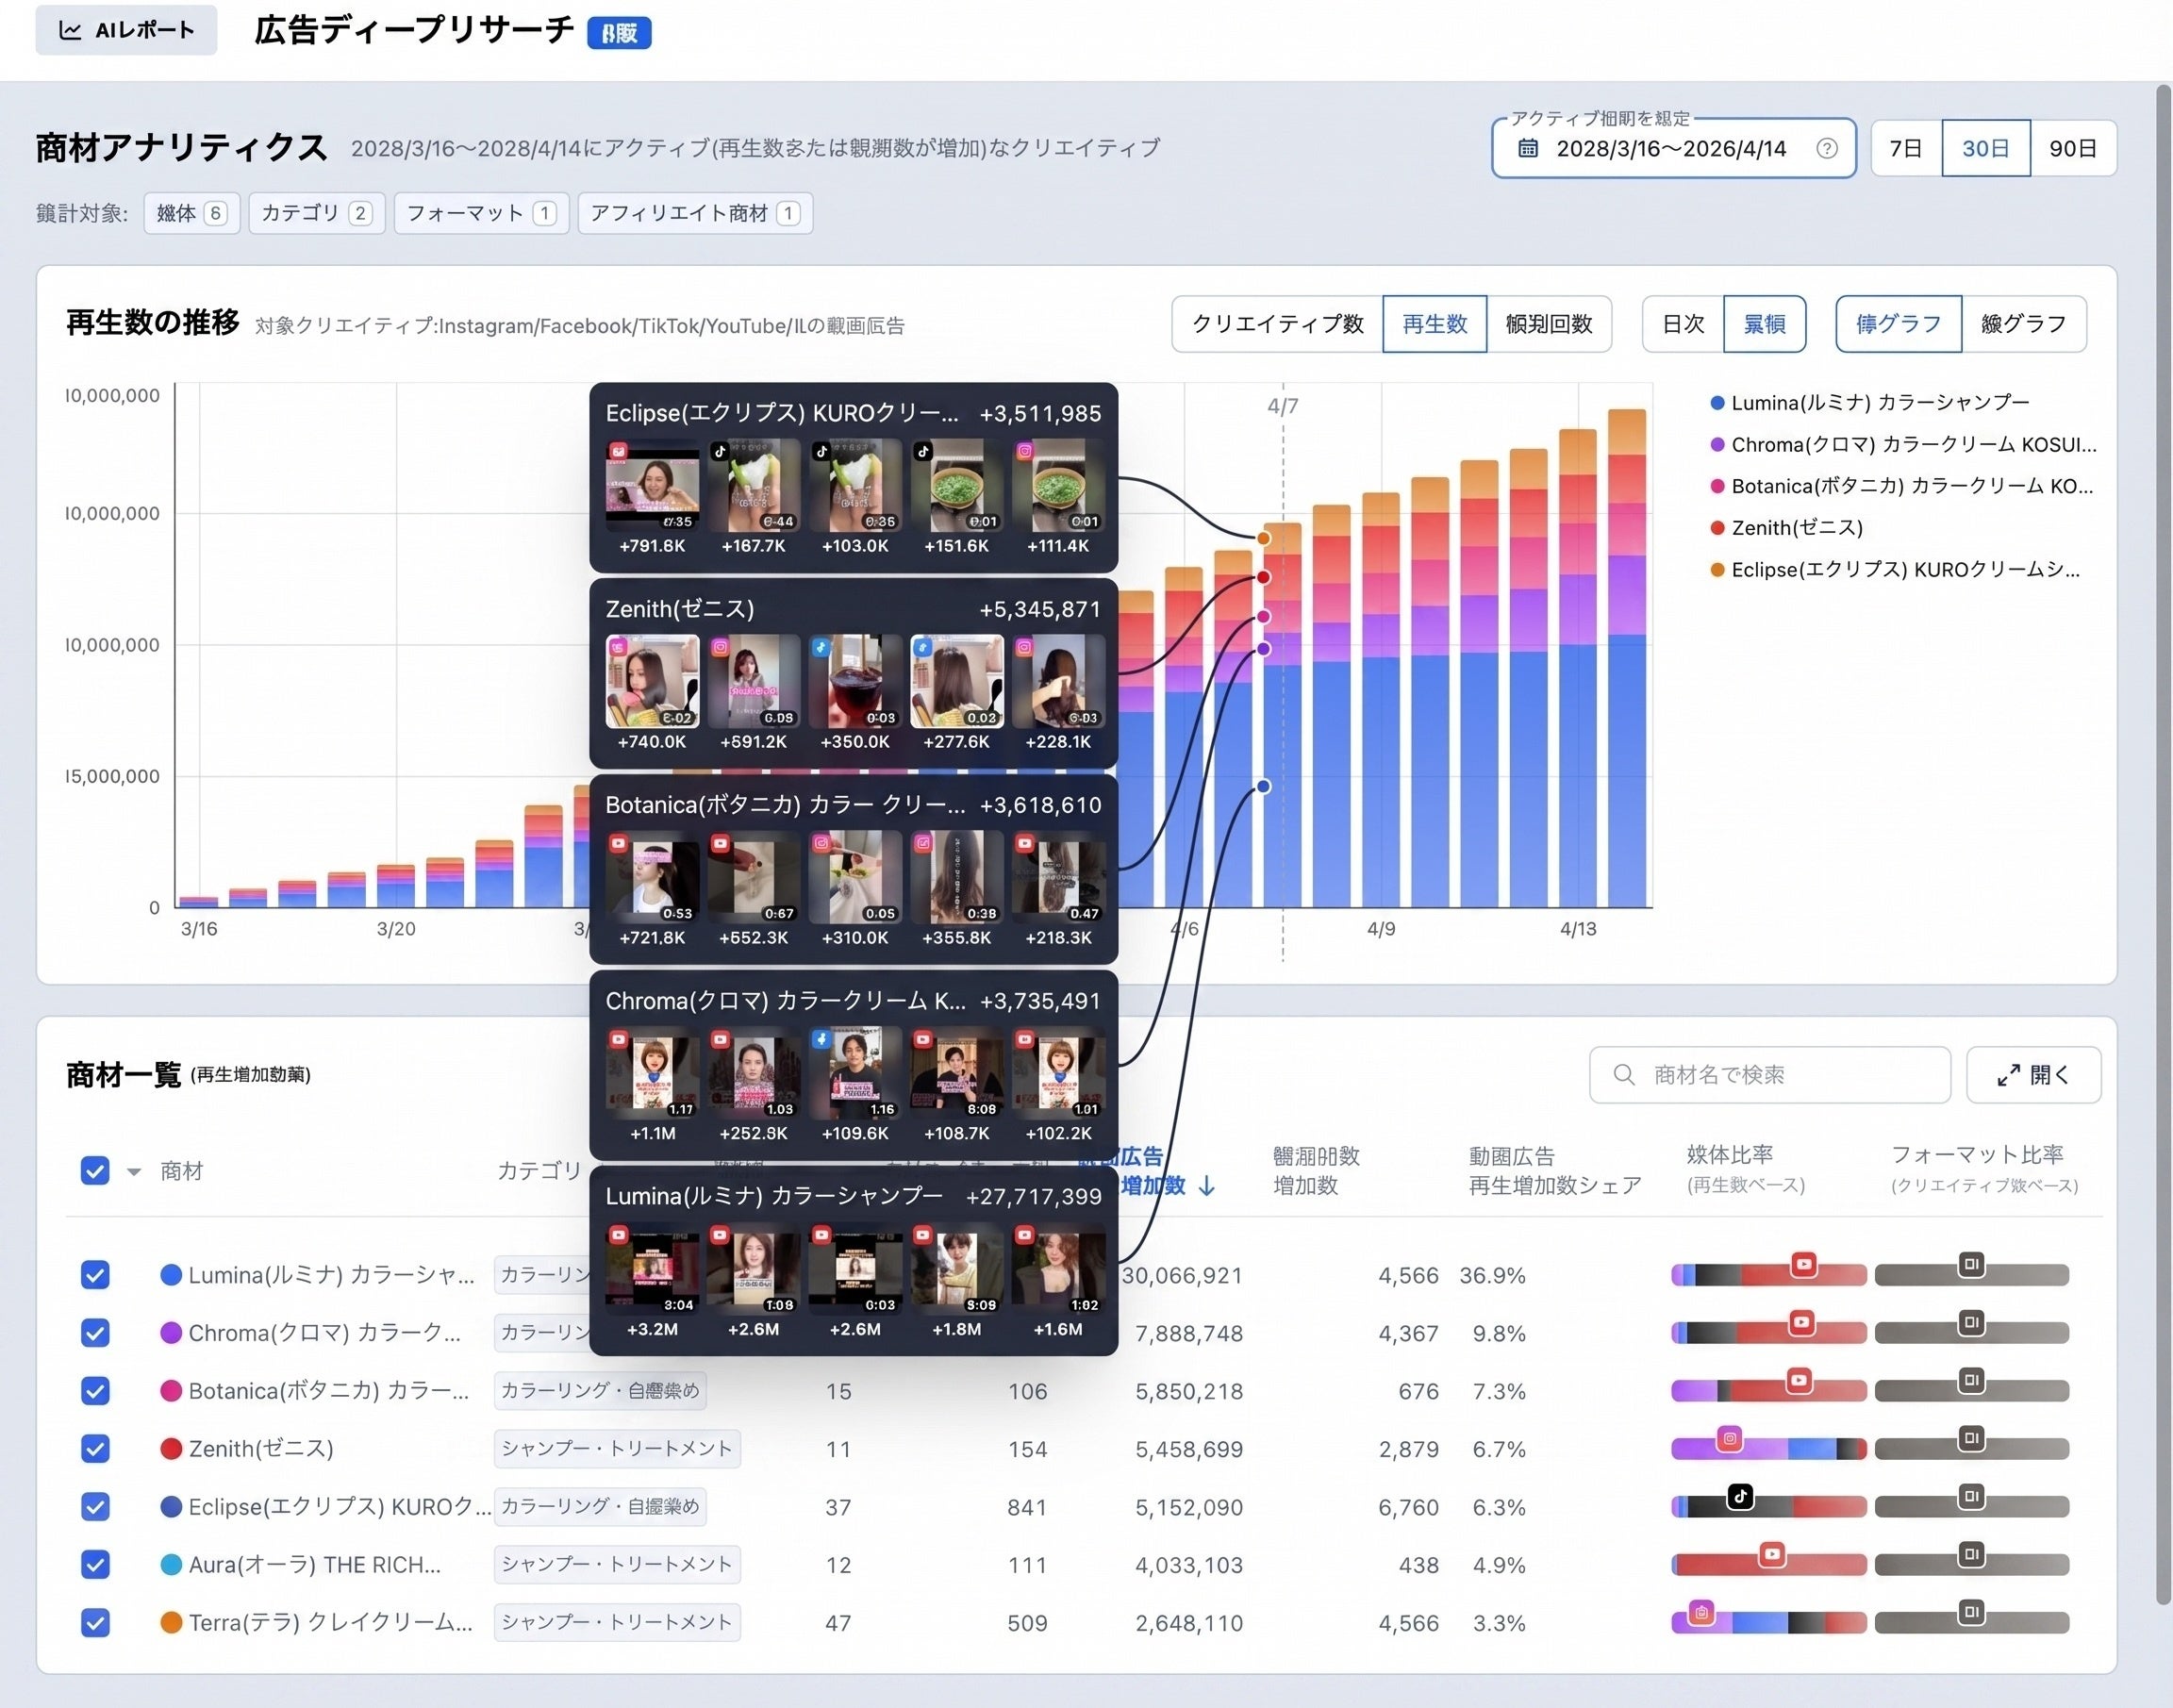The width and height of the screenshot is (2173, 1708).
Task: Click the chart icon in AIレポート button
Action: pyautogui.click(x=70, y=30)
